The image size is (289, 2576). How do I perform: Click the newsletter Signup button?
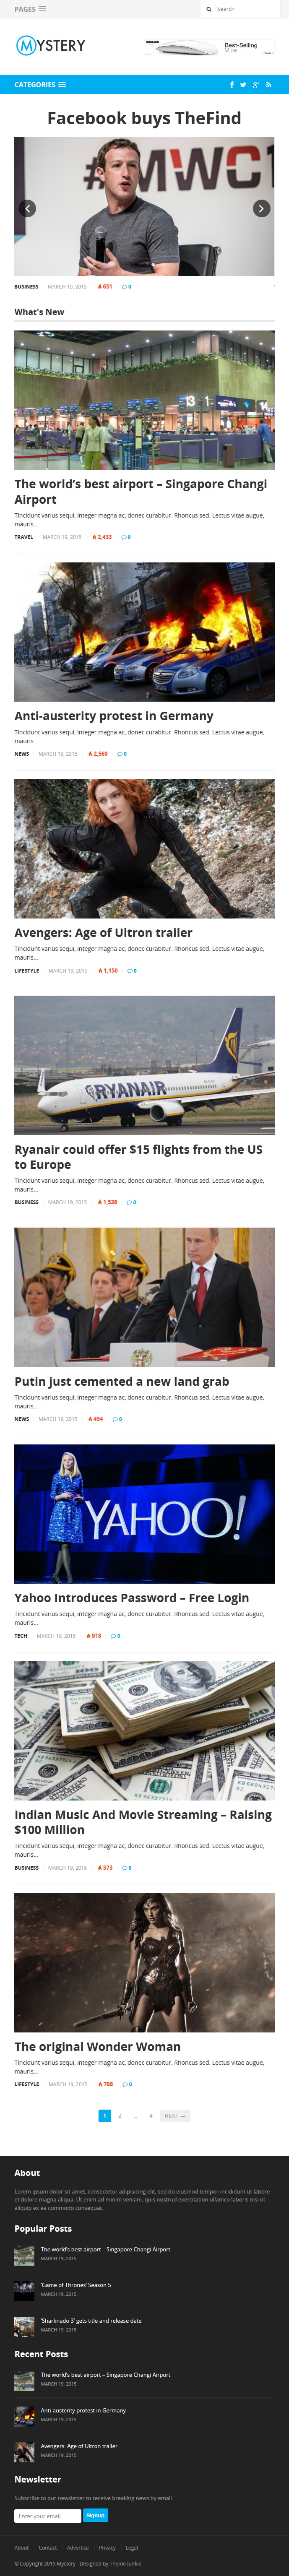pos(95,2515)
